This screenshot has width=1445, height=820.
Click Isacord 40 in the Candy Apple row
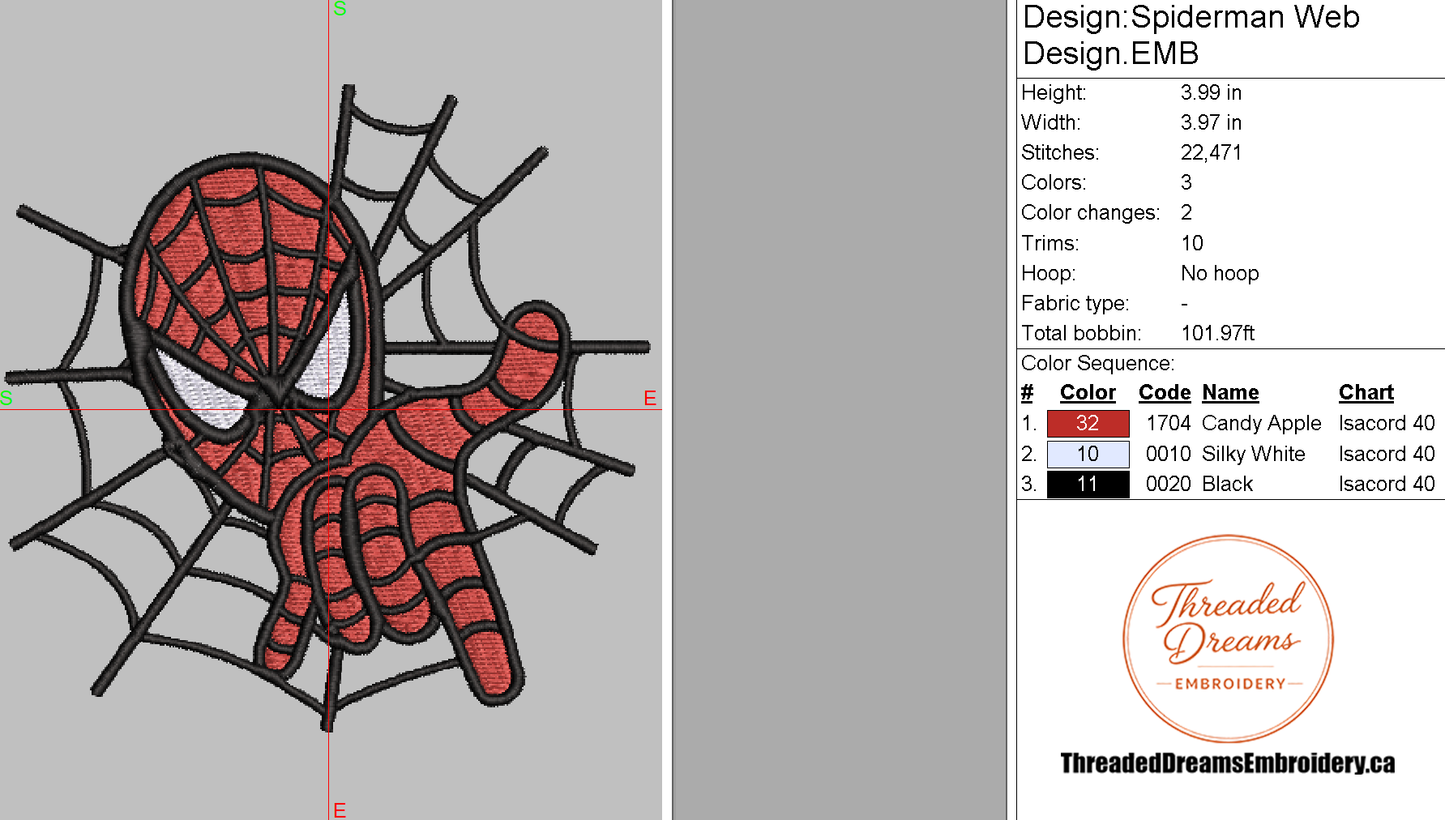1387,423
